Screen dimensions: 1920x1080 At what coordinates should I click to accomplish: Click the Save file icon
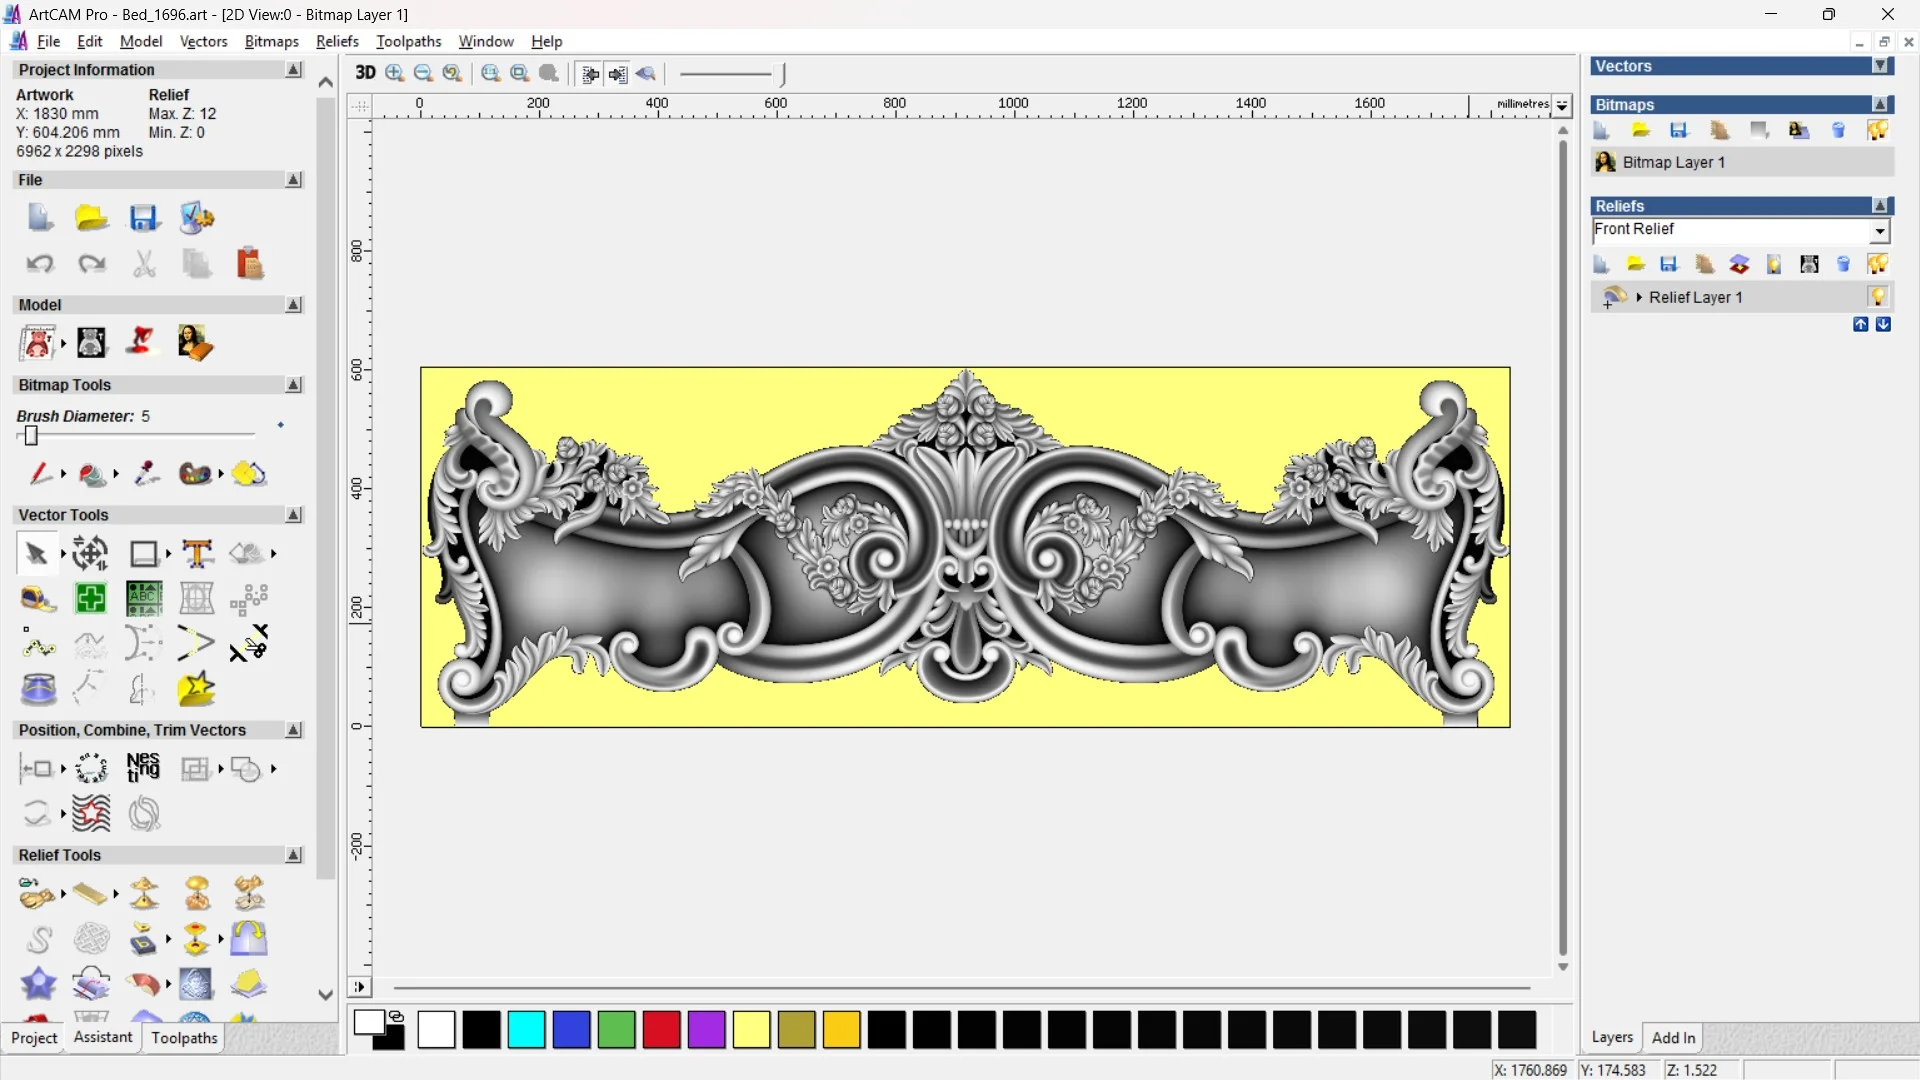[x=144, y=218]
